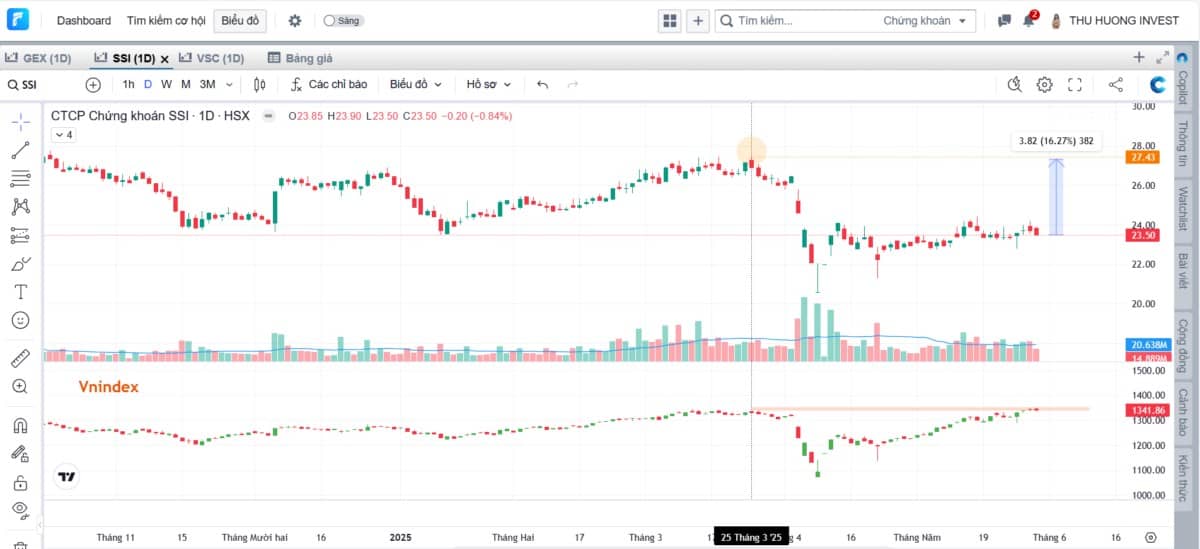Toggle magnet mode for drawings
This screenshot has width=1200, height=549.
pyautogui.click(x=20, y=424)
